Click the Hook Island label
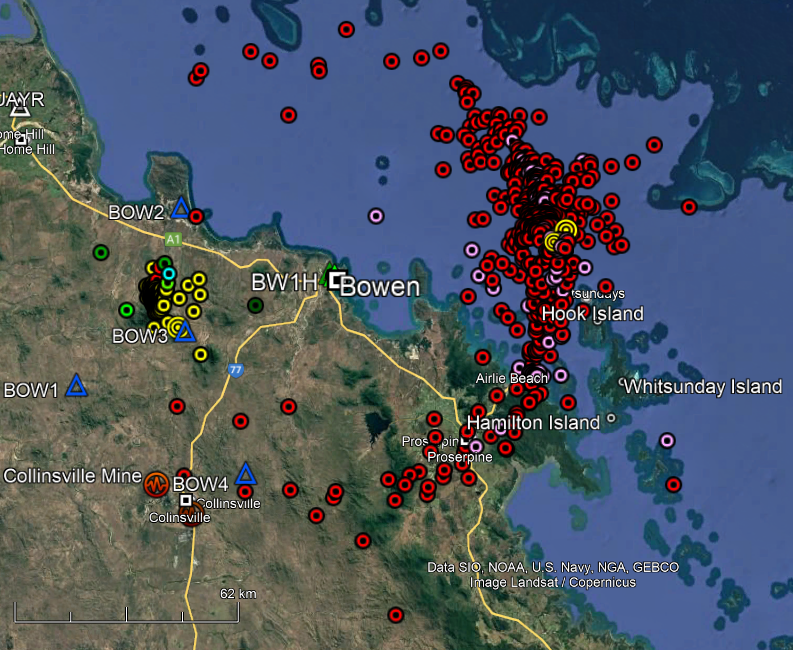The width and height of the screenshot is (793, 650). pos(592,314)
